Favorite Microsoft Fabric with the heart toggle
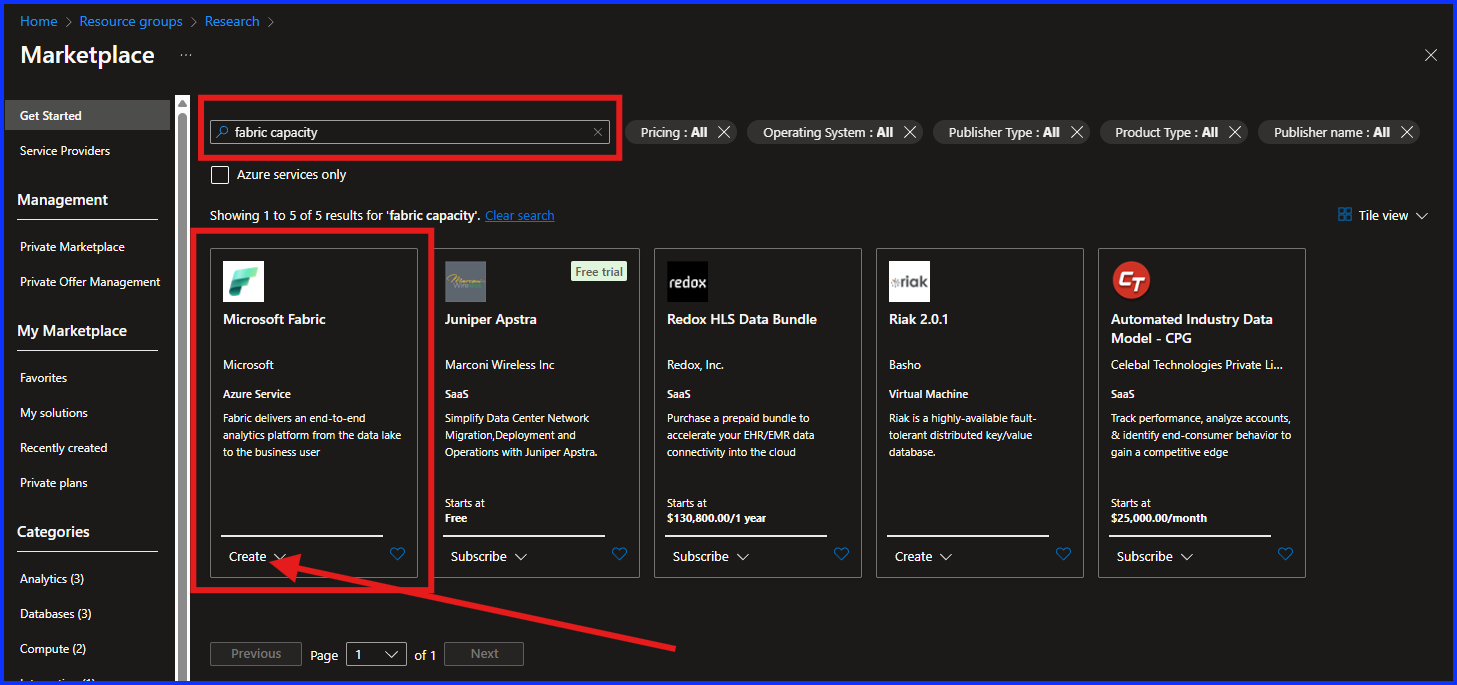Viewport: 1457px width, 685px height. (397, 553)
